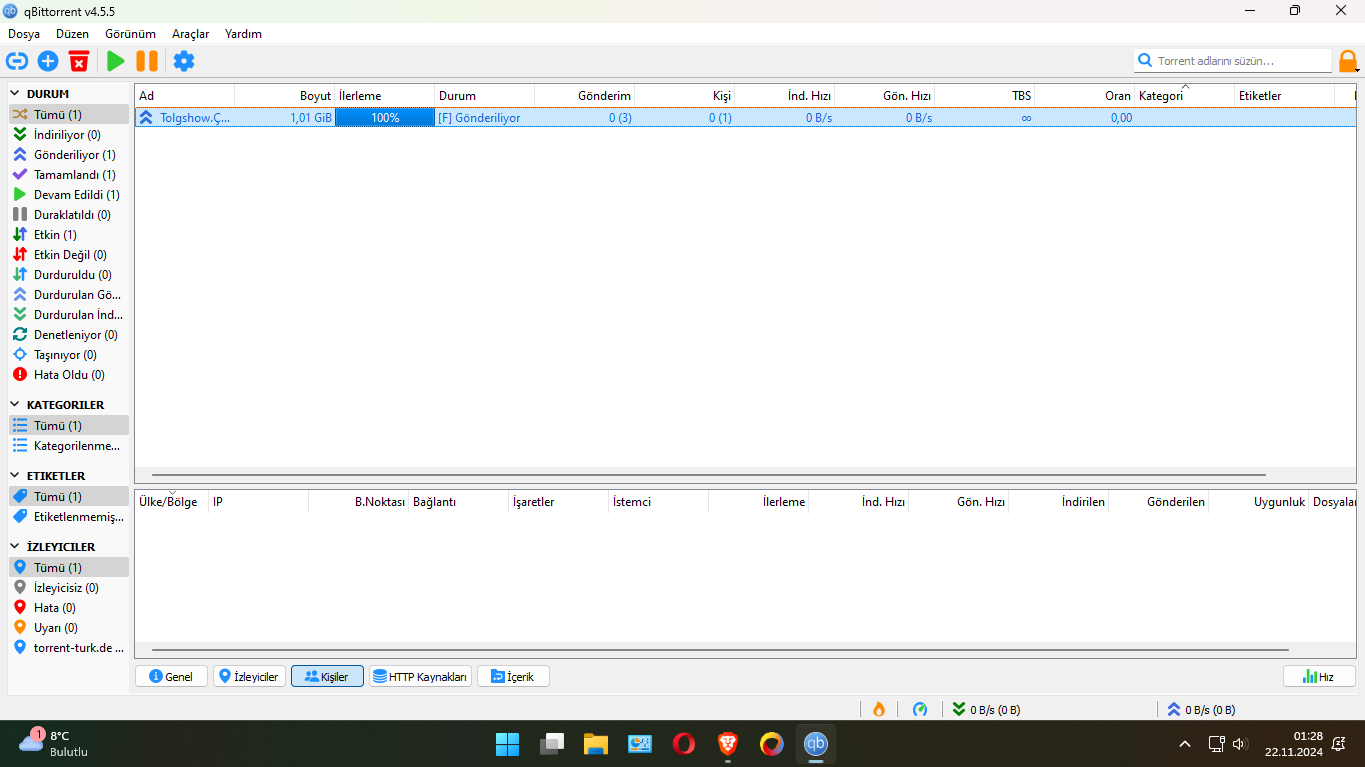Collapse the KATEGORİLER section
The height and width of the screenshot is (767, 1365).
pos(16,405)
